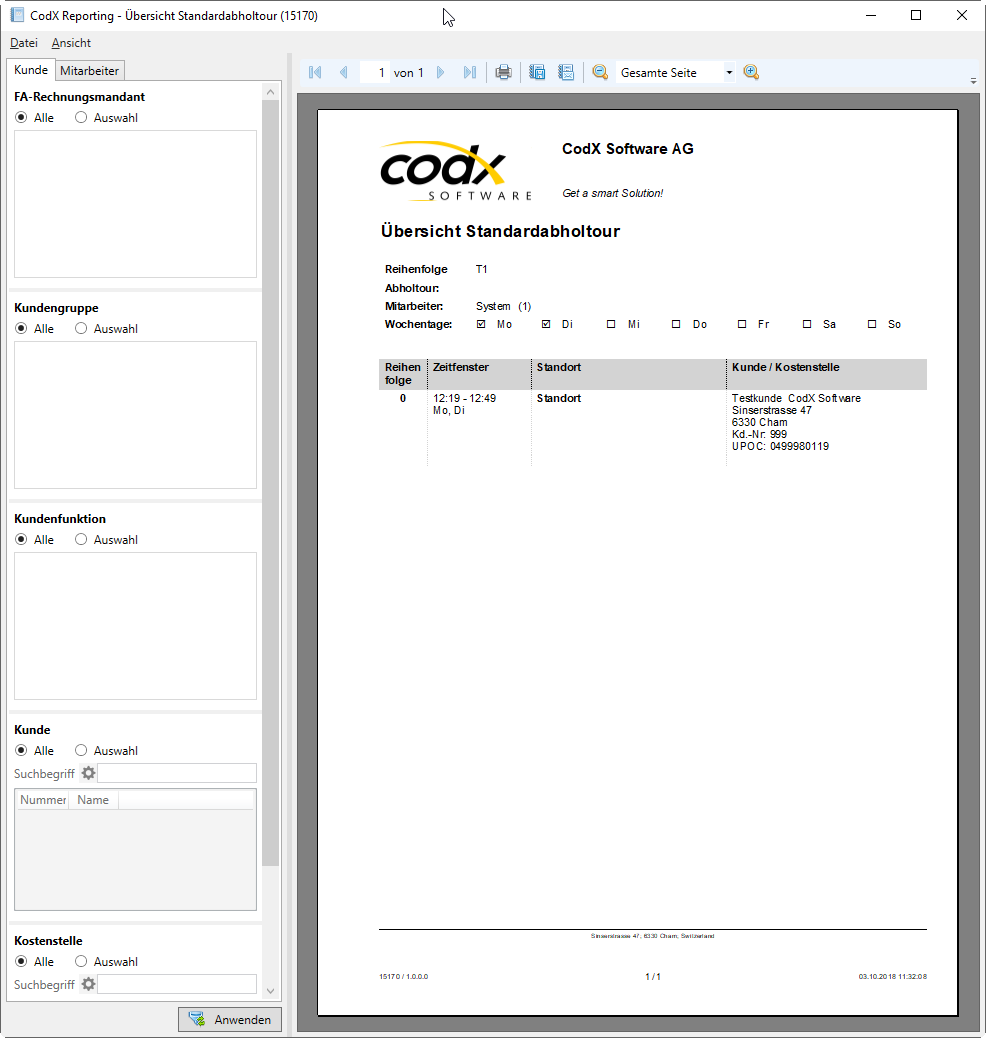Click CodX Reporting app icon in title bar
Image resolution: width=986 pixels, height=1038 pixels.
(x=17, y=15)
